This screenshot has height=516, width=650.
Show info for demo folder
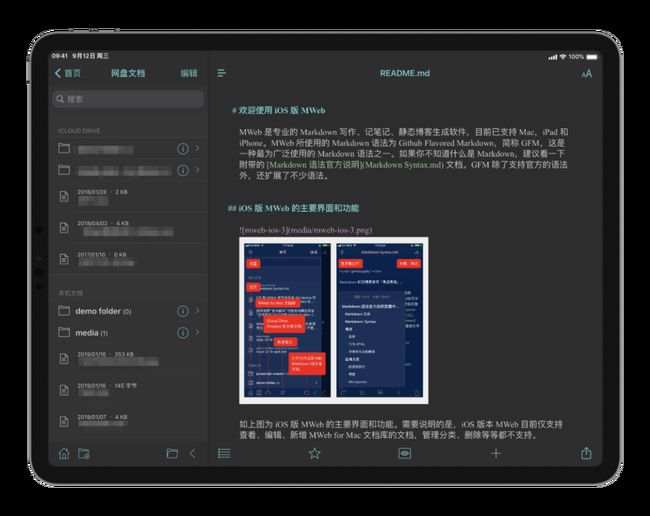[183, 311]
